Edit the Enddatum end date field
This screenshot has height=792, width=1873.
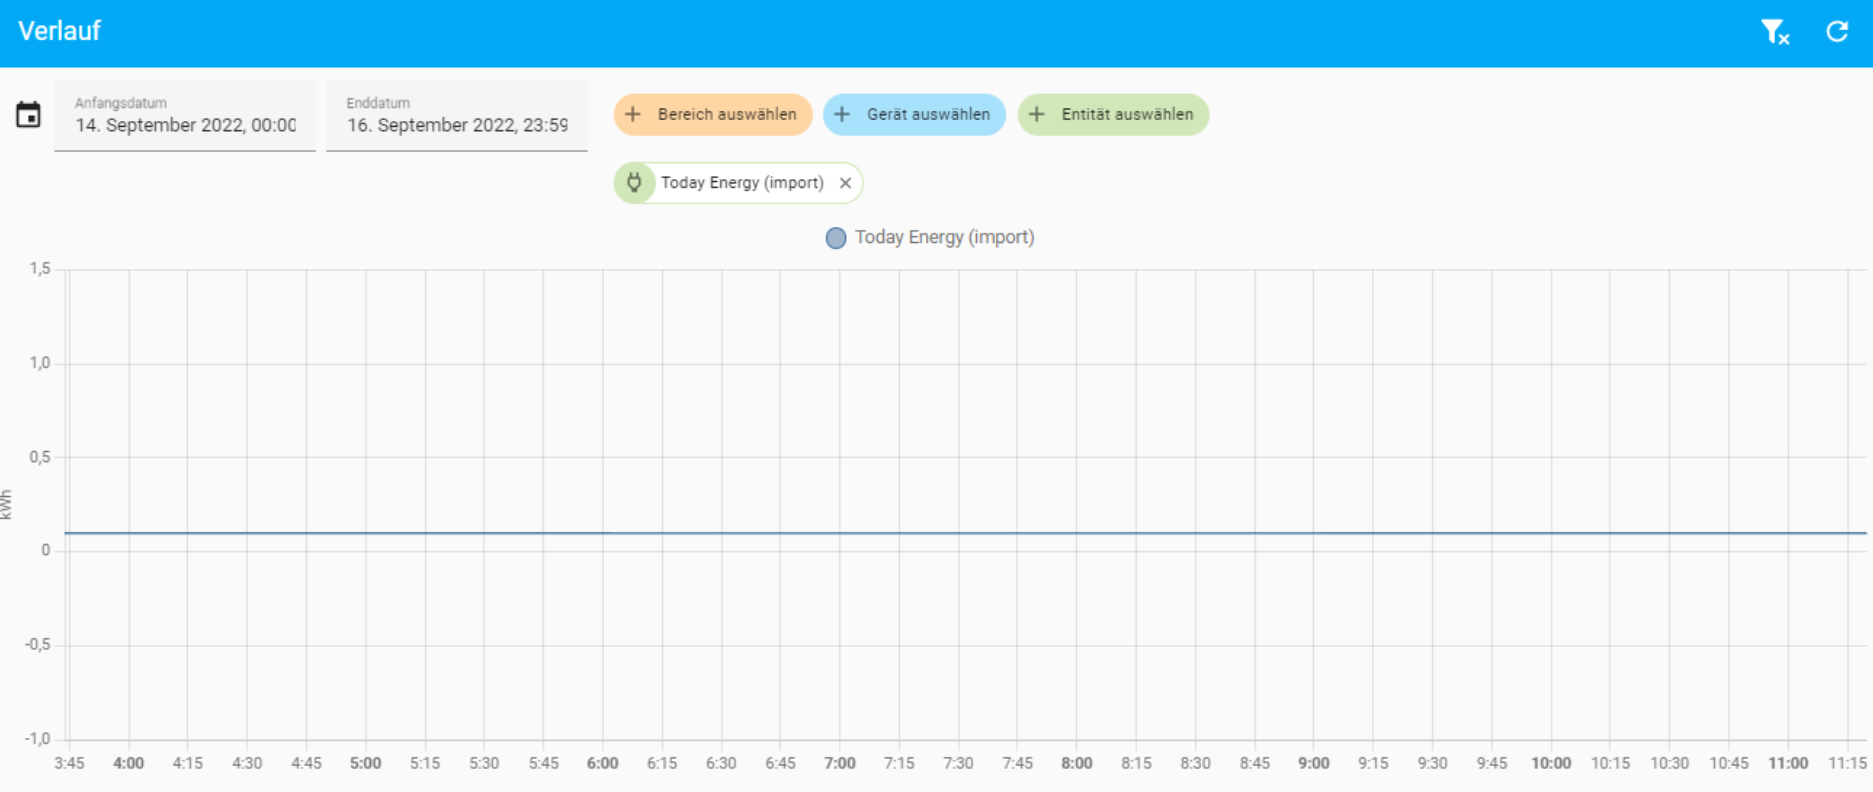pos(457,116)
